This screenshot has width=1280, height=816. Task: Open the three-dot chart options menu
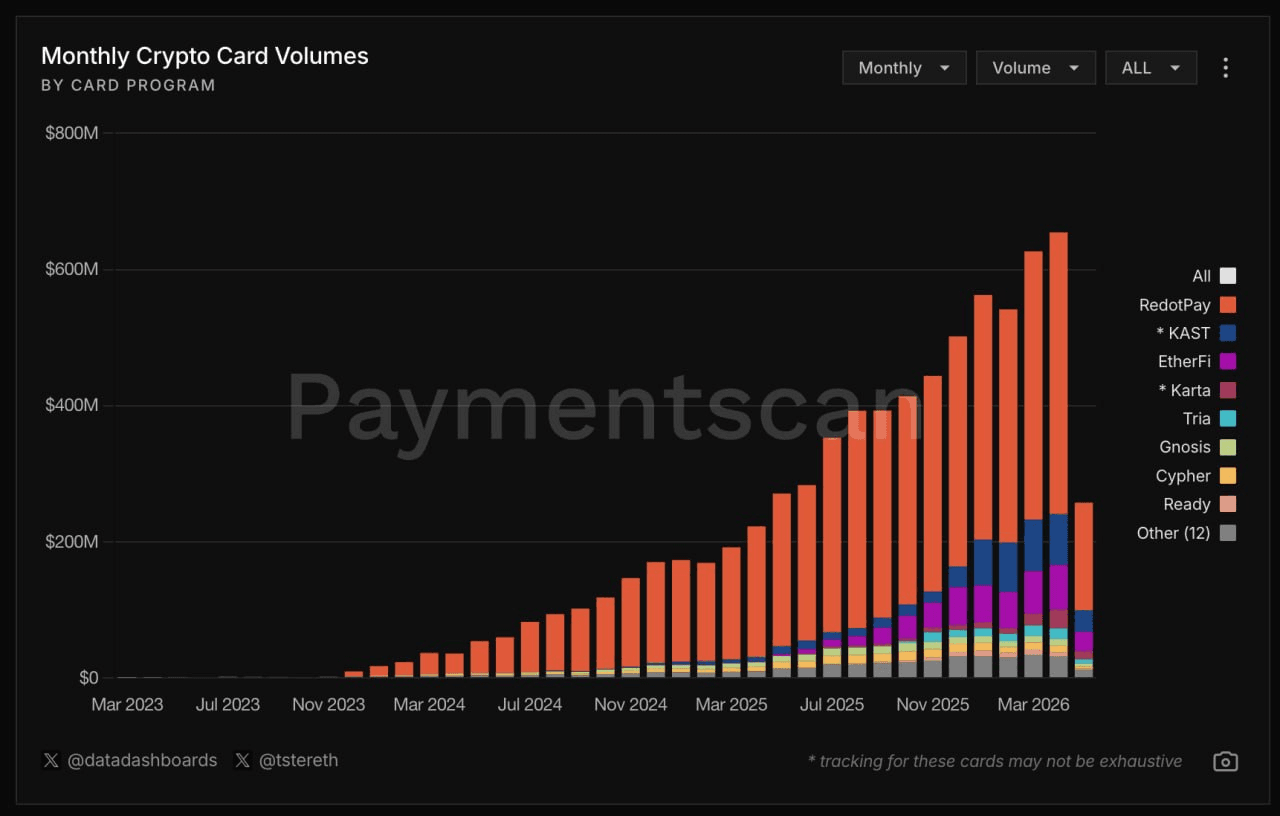click(1225, 68)
